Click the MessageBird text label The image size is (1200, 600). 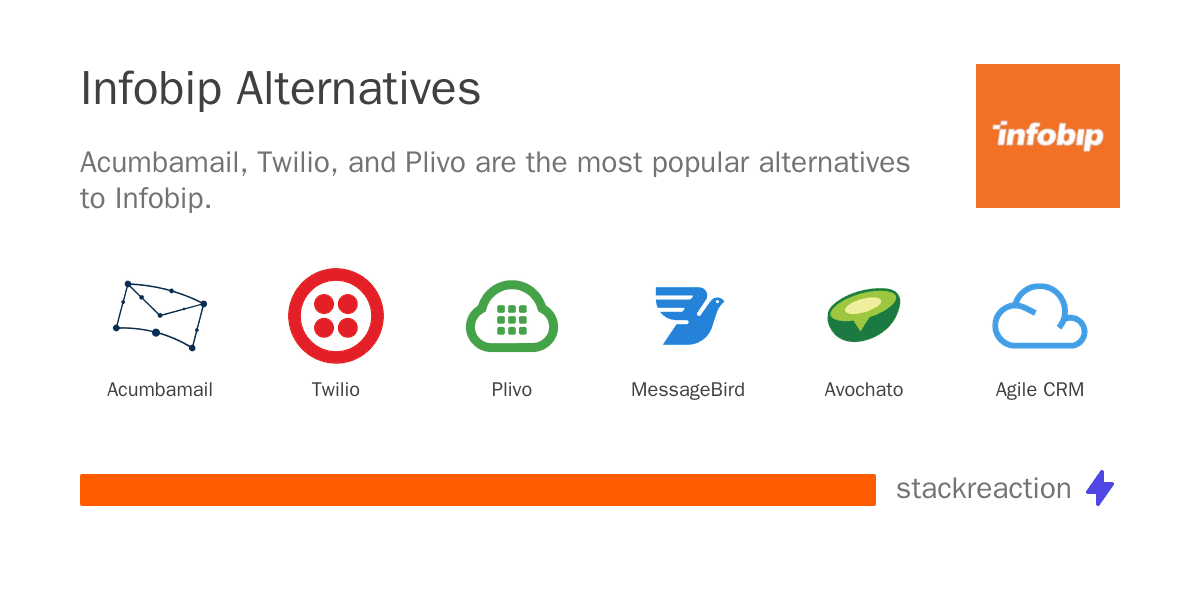point(688,390)
